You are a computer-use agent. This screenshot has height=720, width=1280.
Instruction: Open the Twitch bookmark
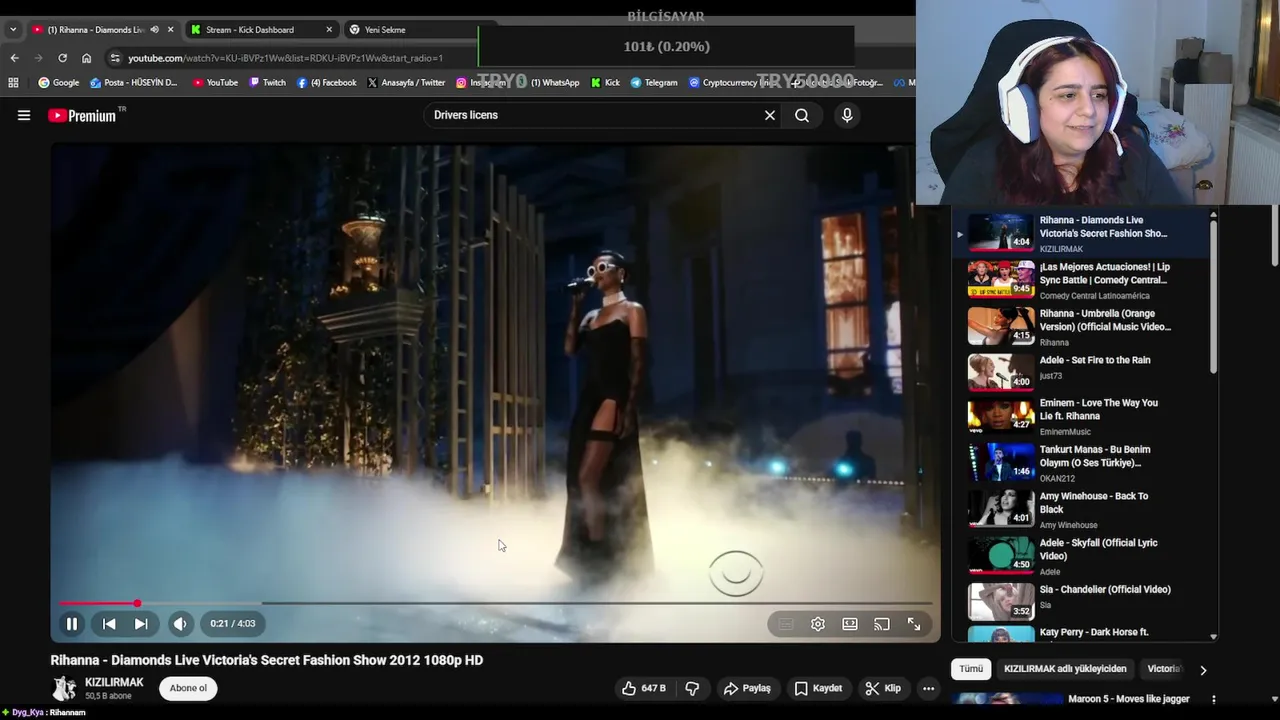[268, 83]
